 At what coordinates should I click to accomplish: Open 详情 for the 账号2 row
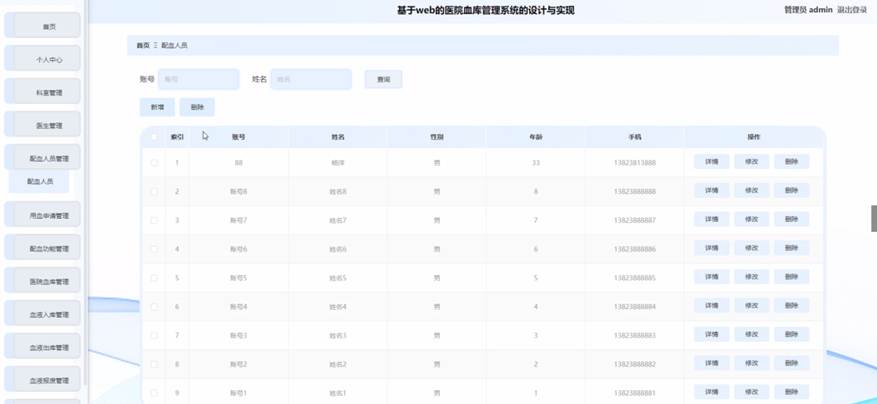click(711, 363)
